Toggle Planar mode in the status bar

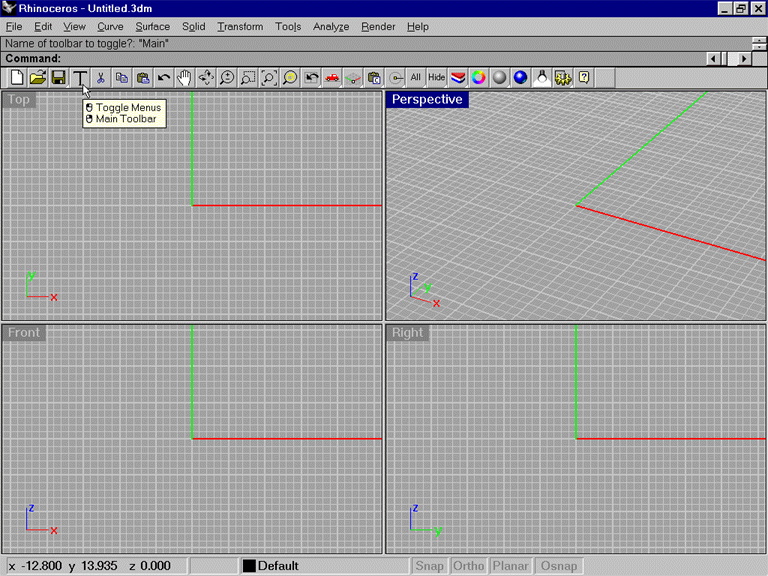(510, 566)
